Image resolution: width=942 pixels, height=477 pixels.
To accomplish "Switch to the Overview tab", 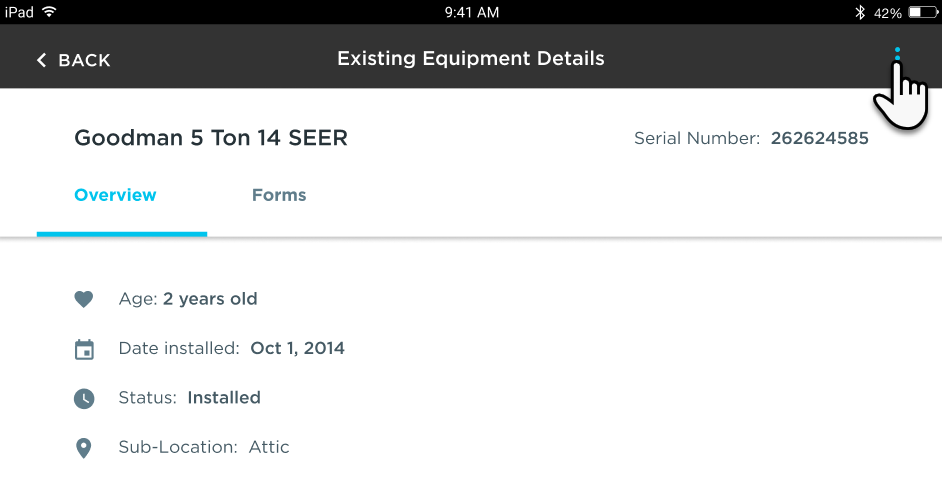I will pos(116,195).
